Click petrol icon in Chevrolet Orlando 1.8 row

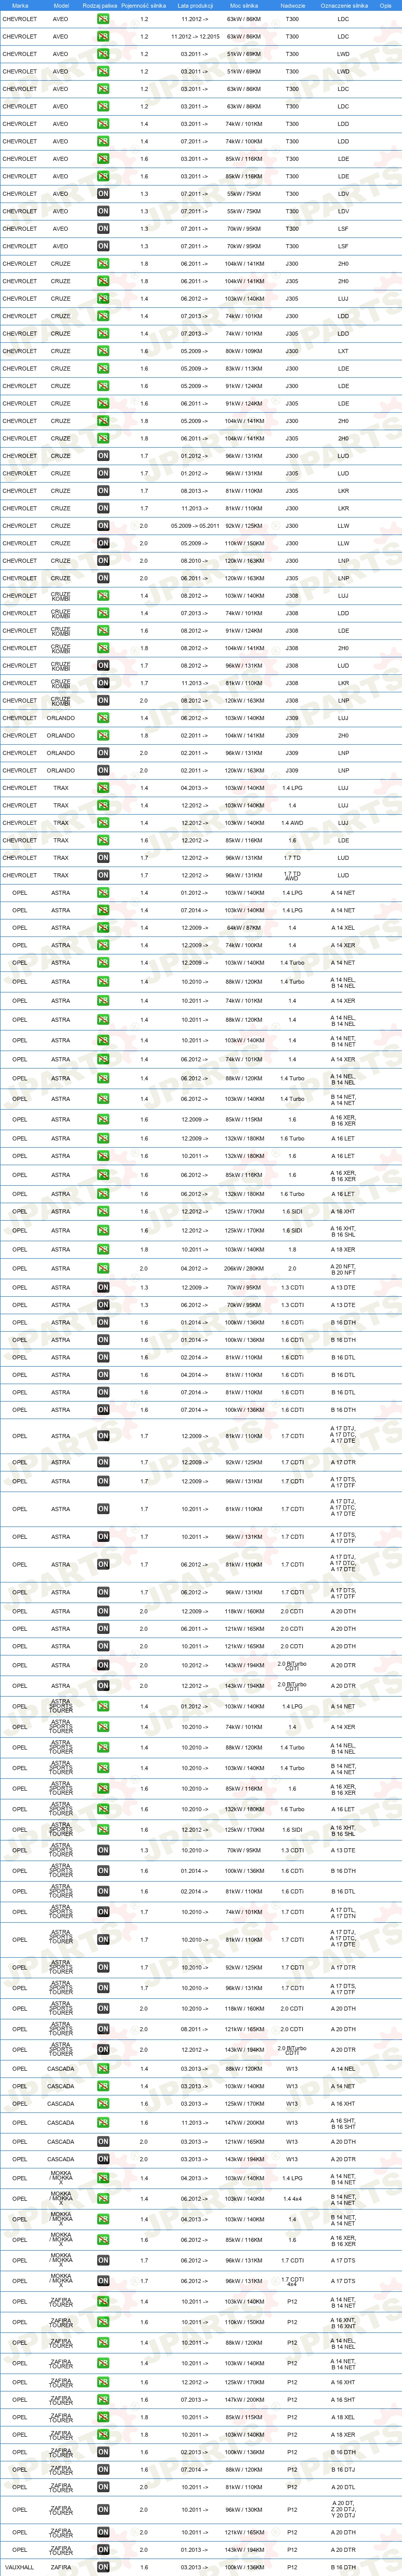103,735
